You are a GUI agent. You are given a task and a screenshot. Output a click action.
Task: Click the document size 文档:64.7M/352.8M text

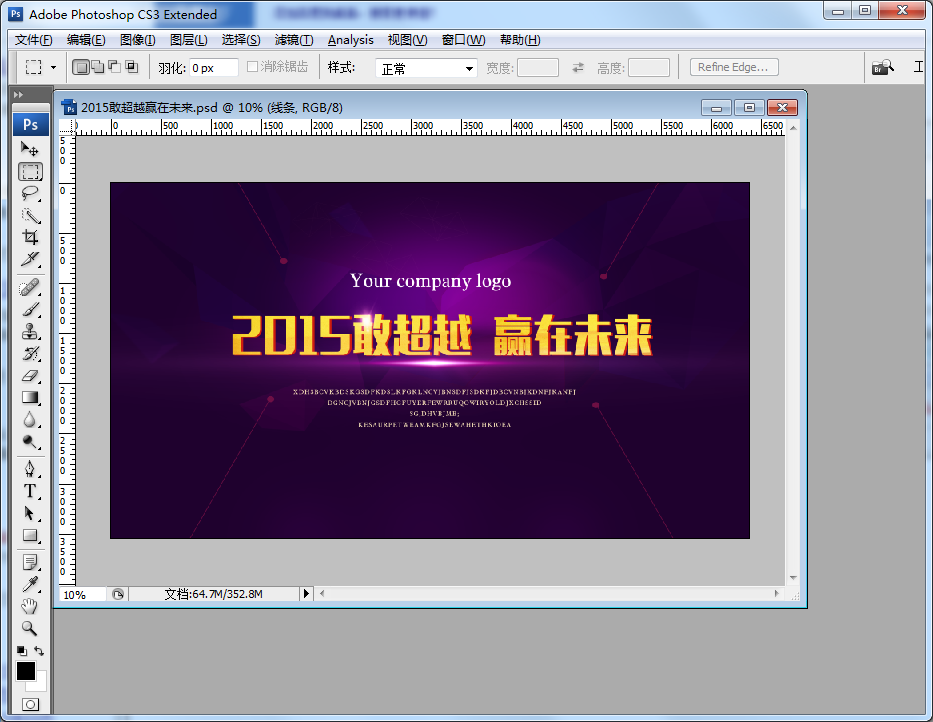click(x=214, y=594)
